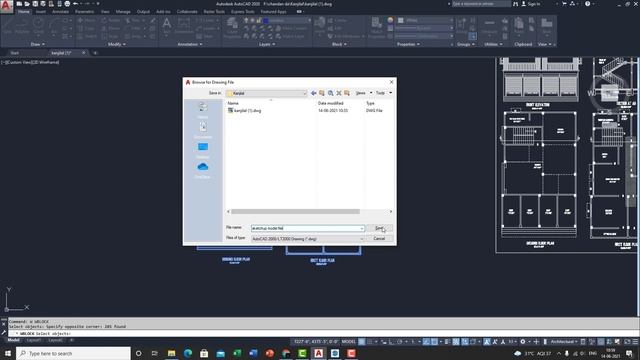Open the Views dropdown in dialog
640x360 pixels.
(x=364, y=93)
